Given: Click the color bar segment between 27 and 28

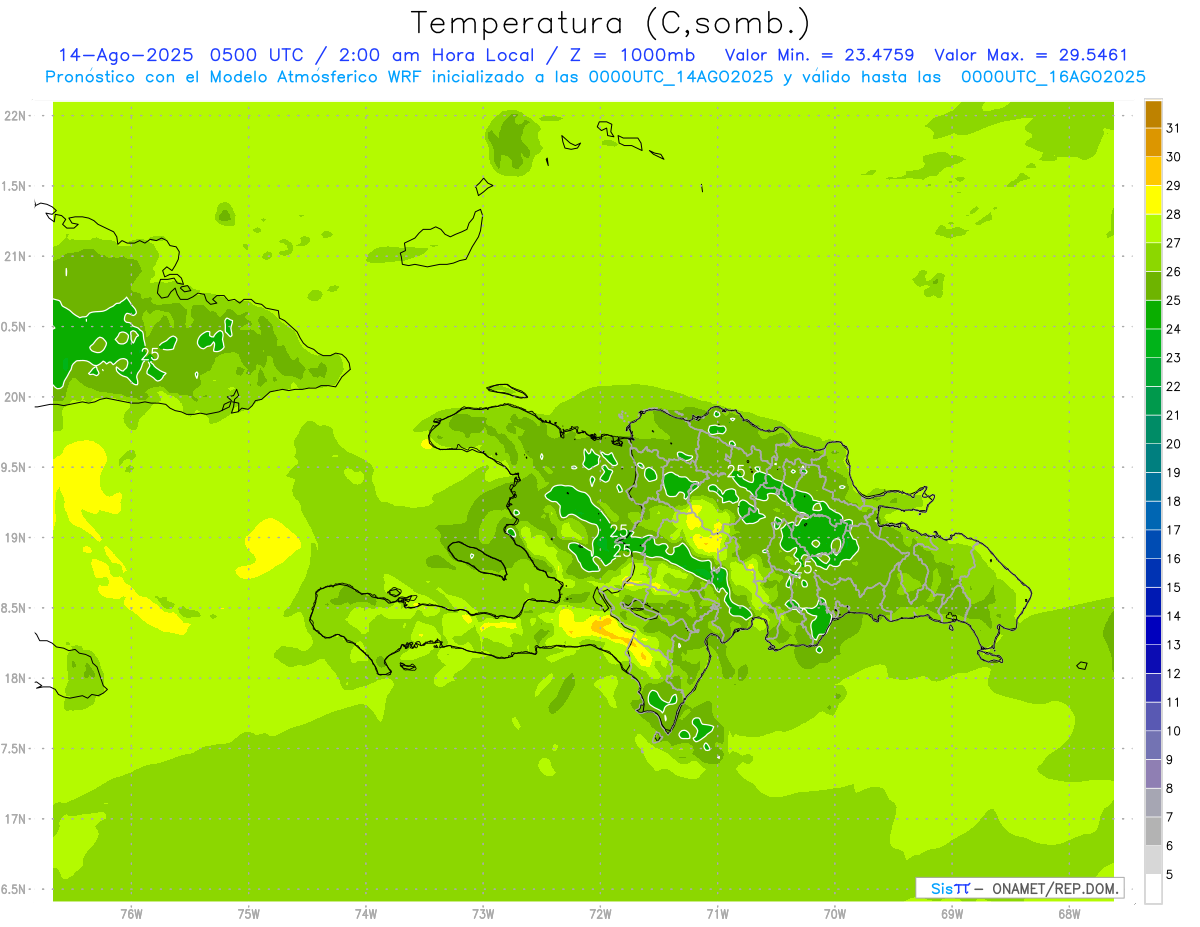Looking at the screenshot, I should (1153, 229).
